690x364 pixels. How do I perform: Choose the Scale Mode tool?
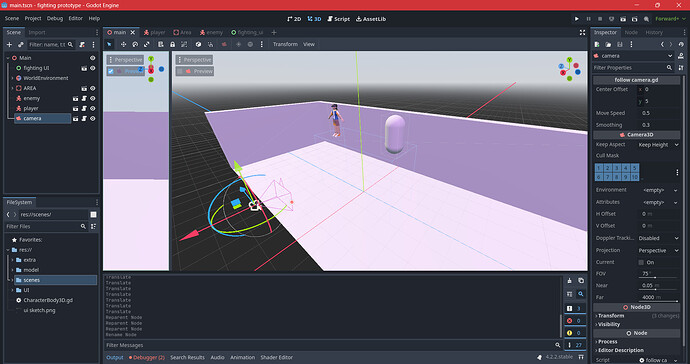click(147, 44)
